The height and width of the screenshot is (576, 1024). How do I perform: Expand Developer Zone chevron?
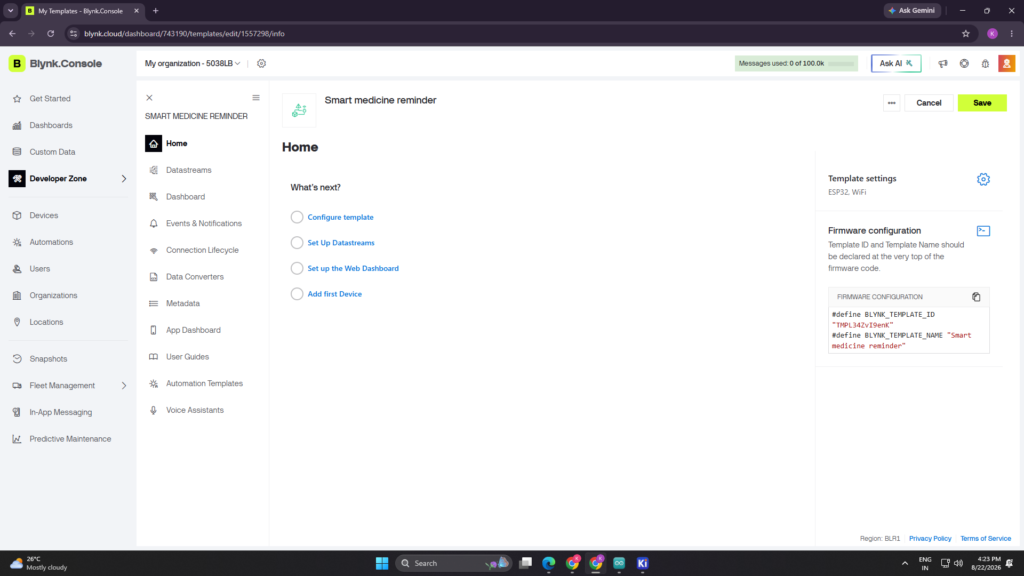pos(123,179)
